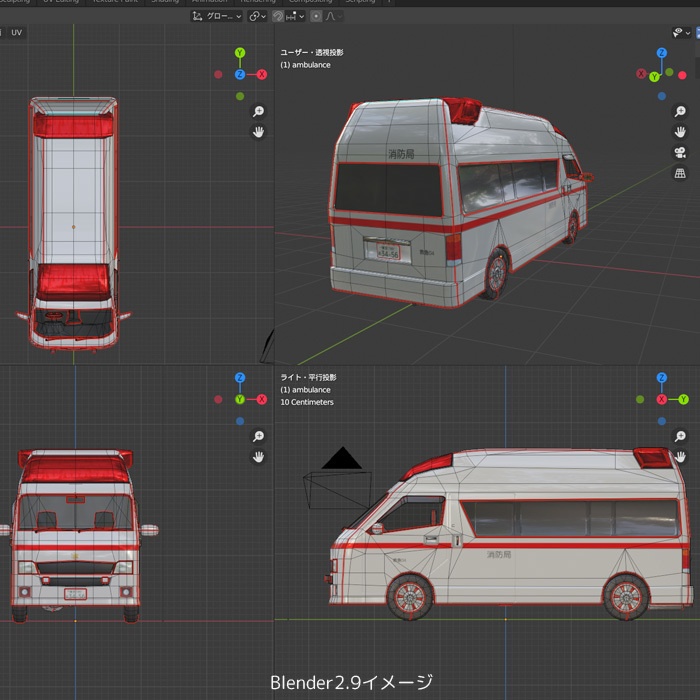Open the transform orientation dropdown
This screenshot has width=700, height=700.
pyautogui.click(x=217, y=17)
